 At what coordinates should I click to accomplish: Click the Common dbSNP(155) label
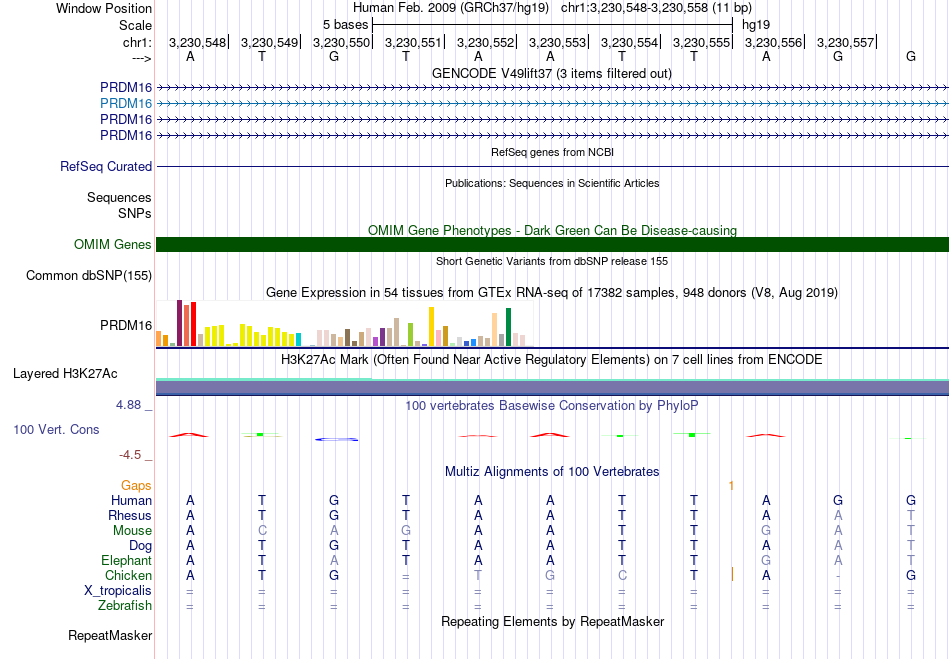click(89, 276)
